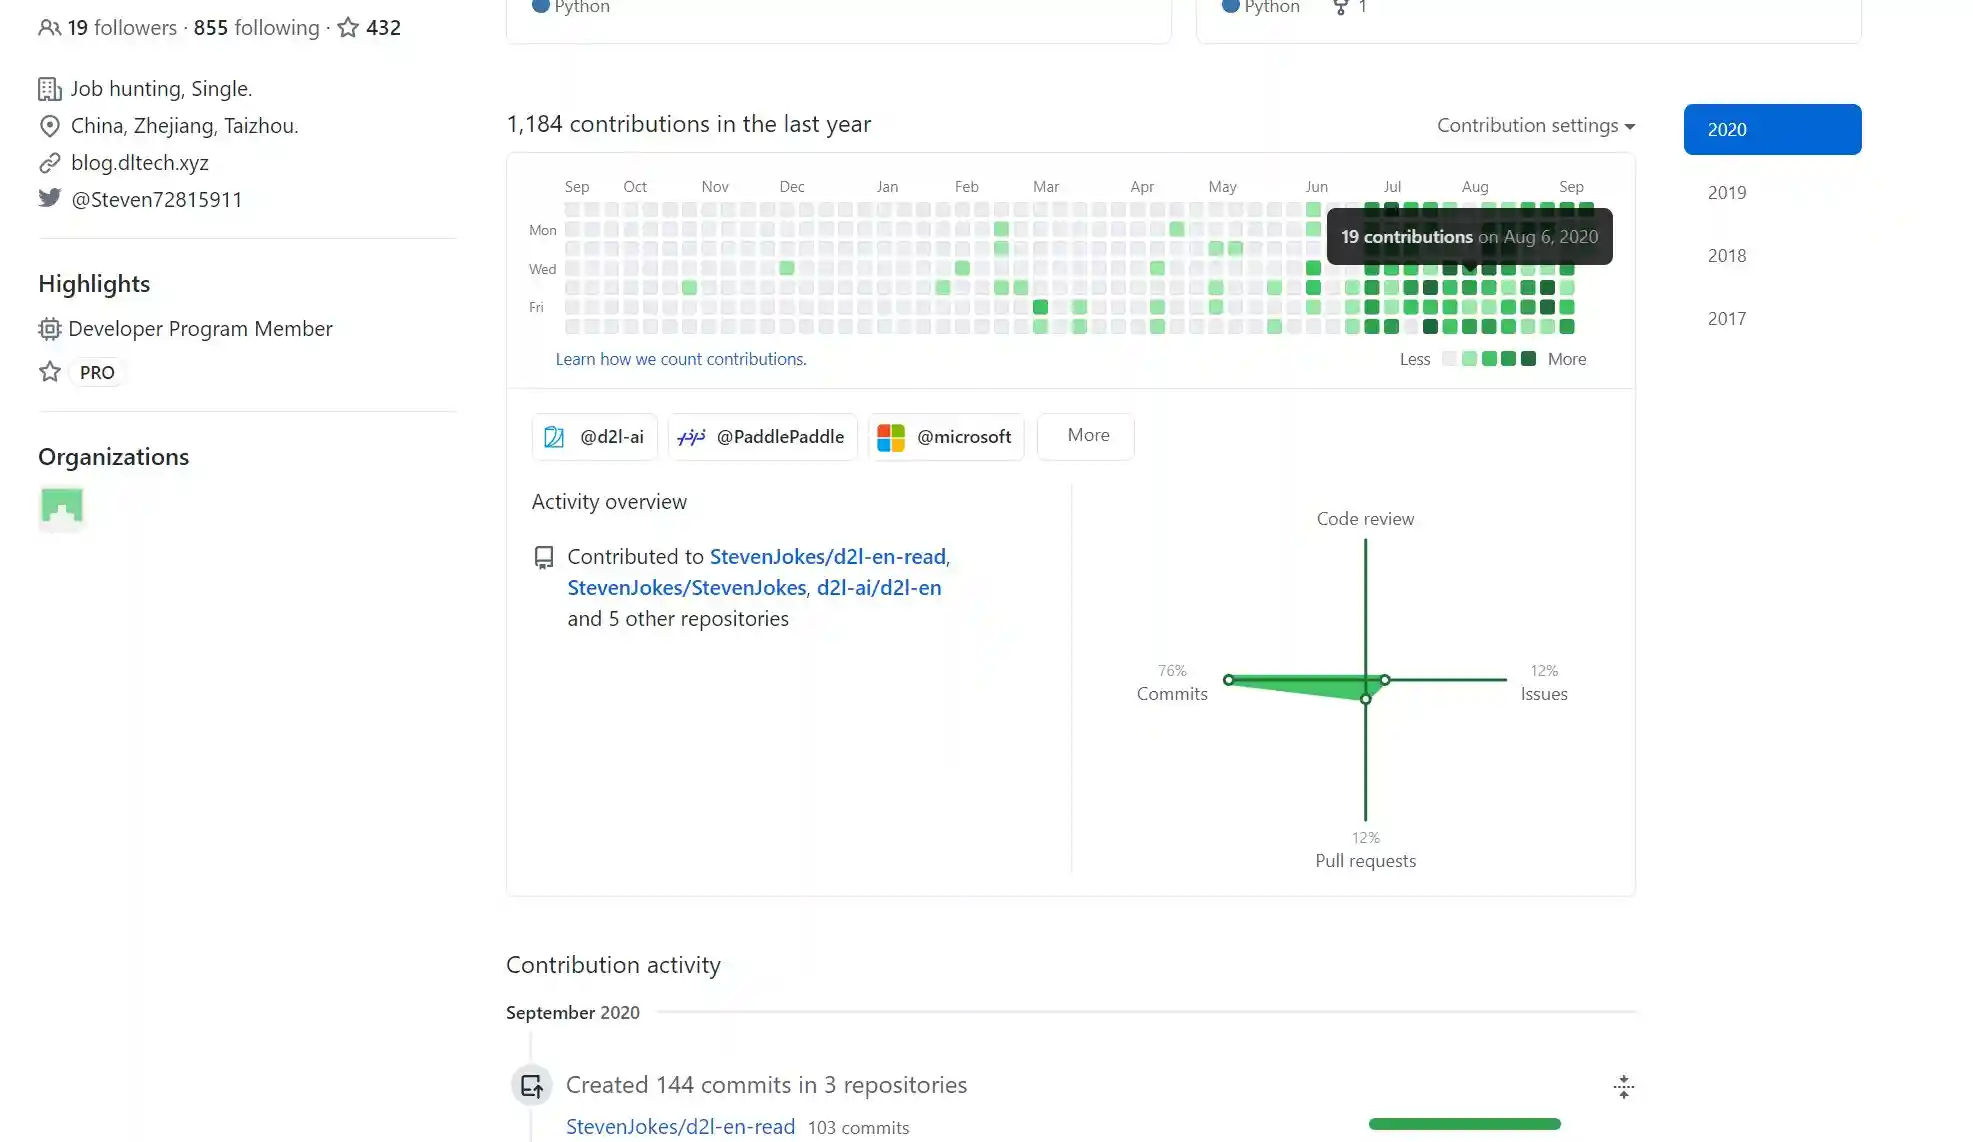The height and width of the screenshot is (1142, 1973).
Task: Click the Commits point on activity chart
Action: coord(1228,680)
